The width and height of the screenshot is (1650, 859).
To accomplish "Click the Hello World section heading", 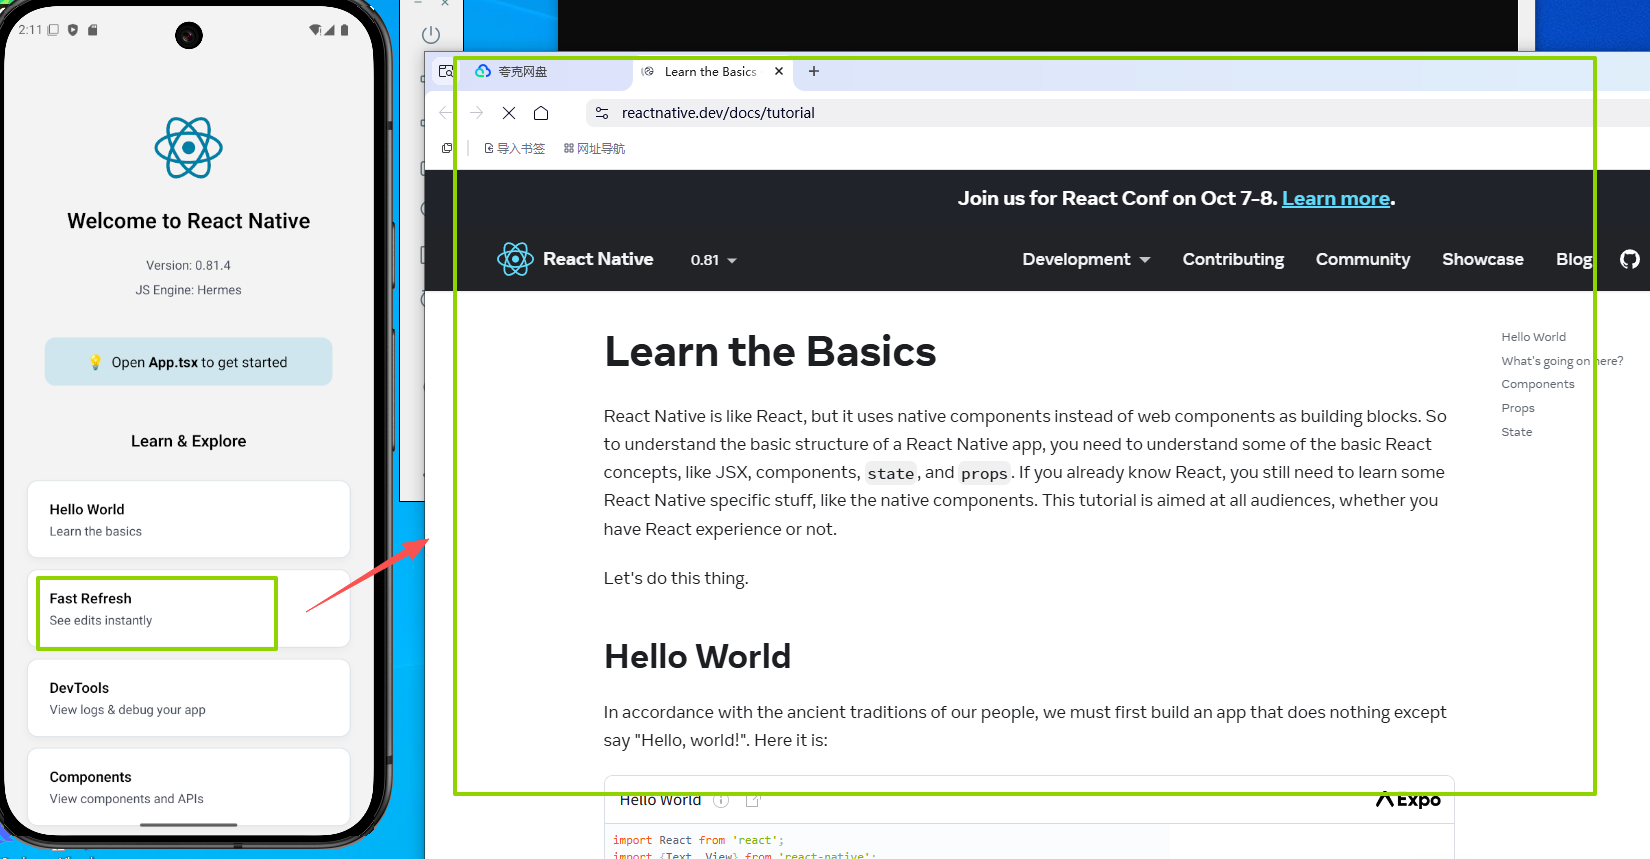I will click(697, 657).
